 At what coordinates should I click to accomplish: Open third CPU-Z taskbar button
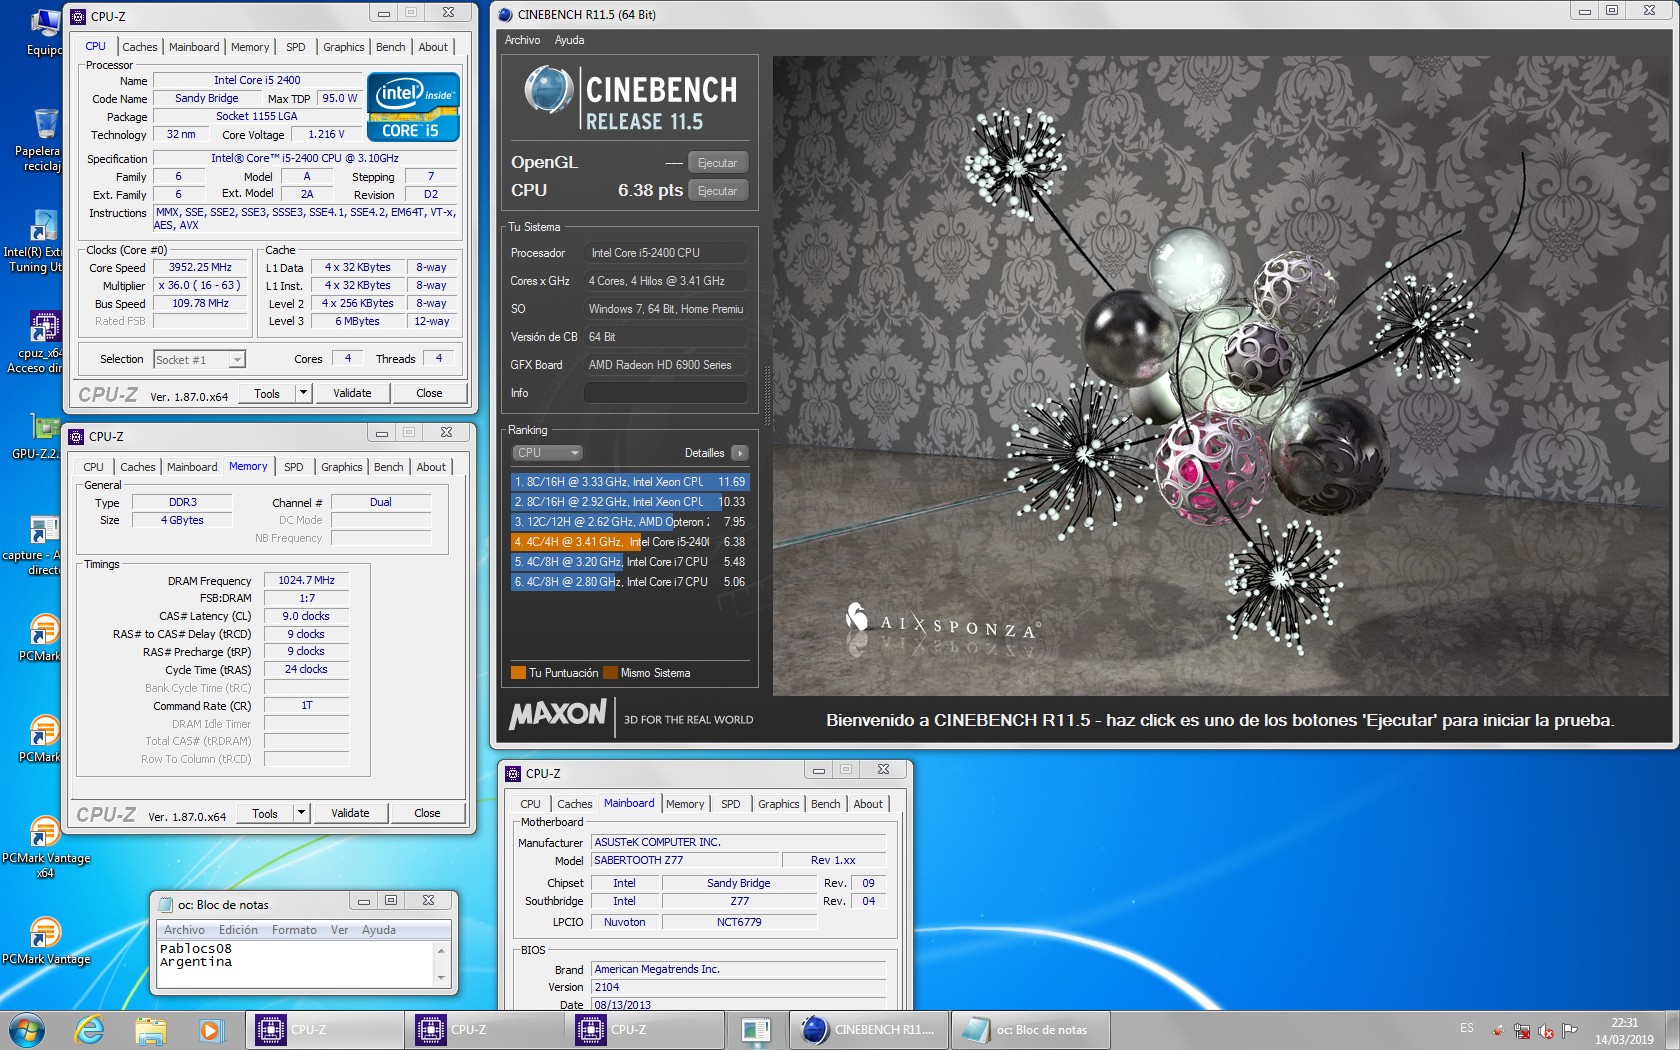pyautogui.click(x=645, y=1029)
